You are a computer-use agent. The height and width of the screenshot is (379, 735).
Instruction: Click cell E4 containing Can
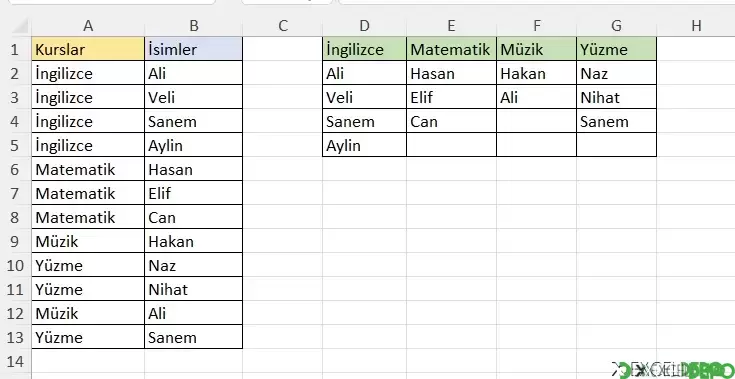451,121
